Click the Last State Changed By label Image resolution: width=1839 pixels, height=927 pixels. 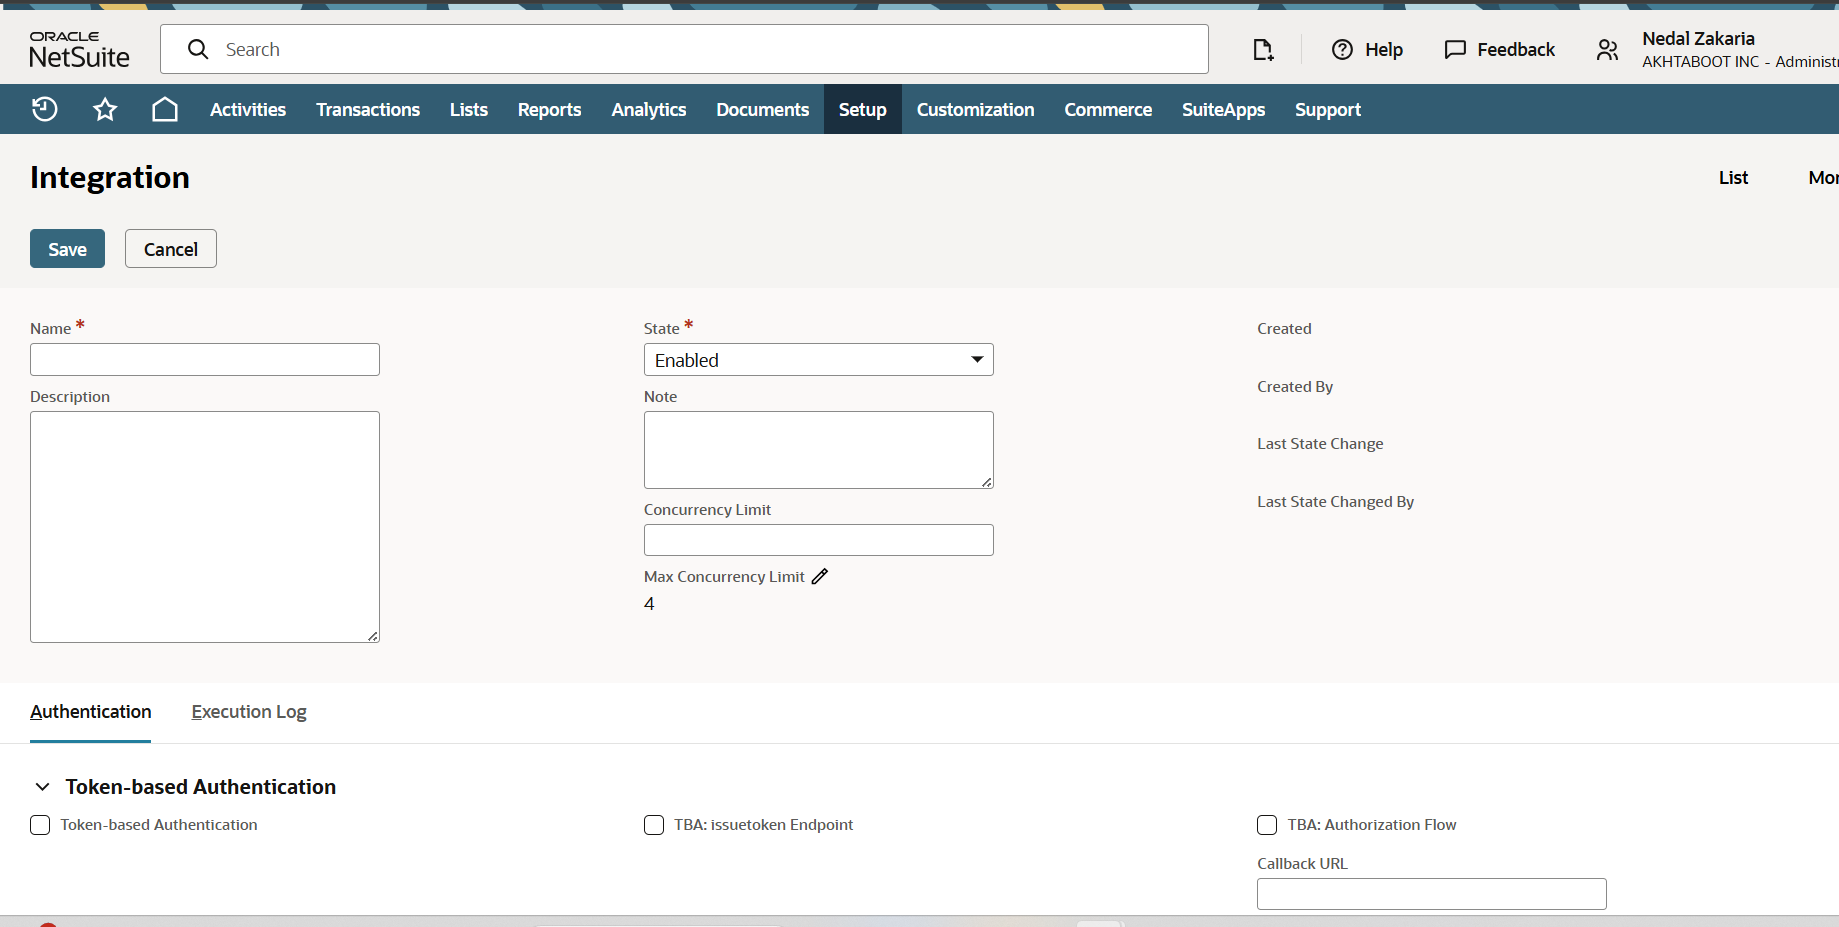(1335, 501)
